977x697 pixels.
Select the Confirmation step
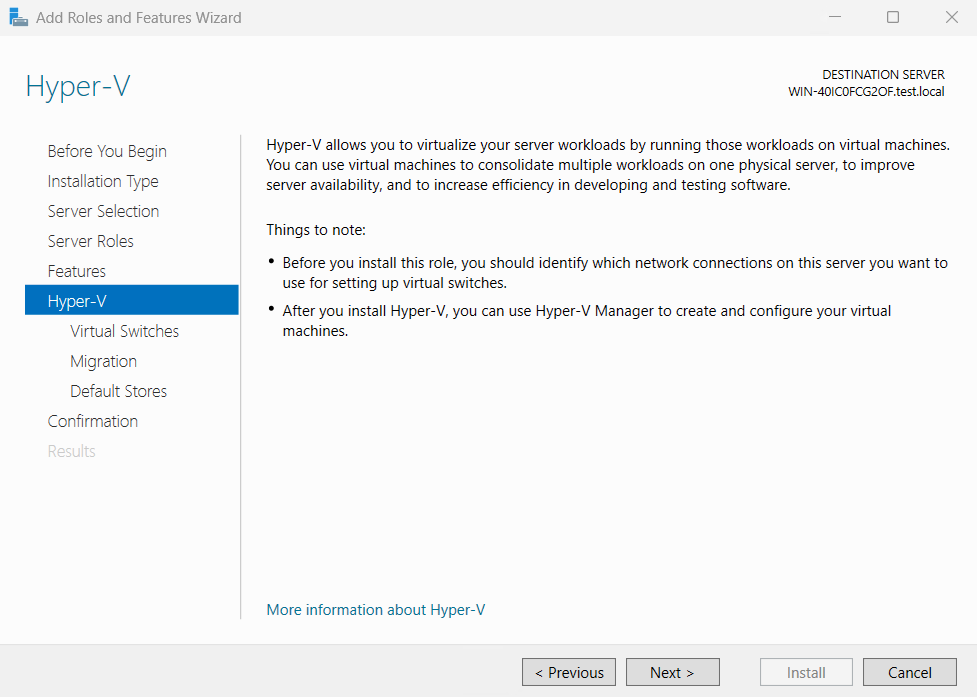(x=92, y=421)
